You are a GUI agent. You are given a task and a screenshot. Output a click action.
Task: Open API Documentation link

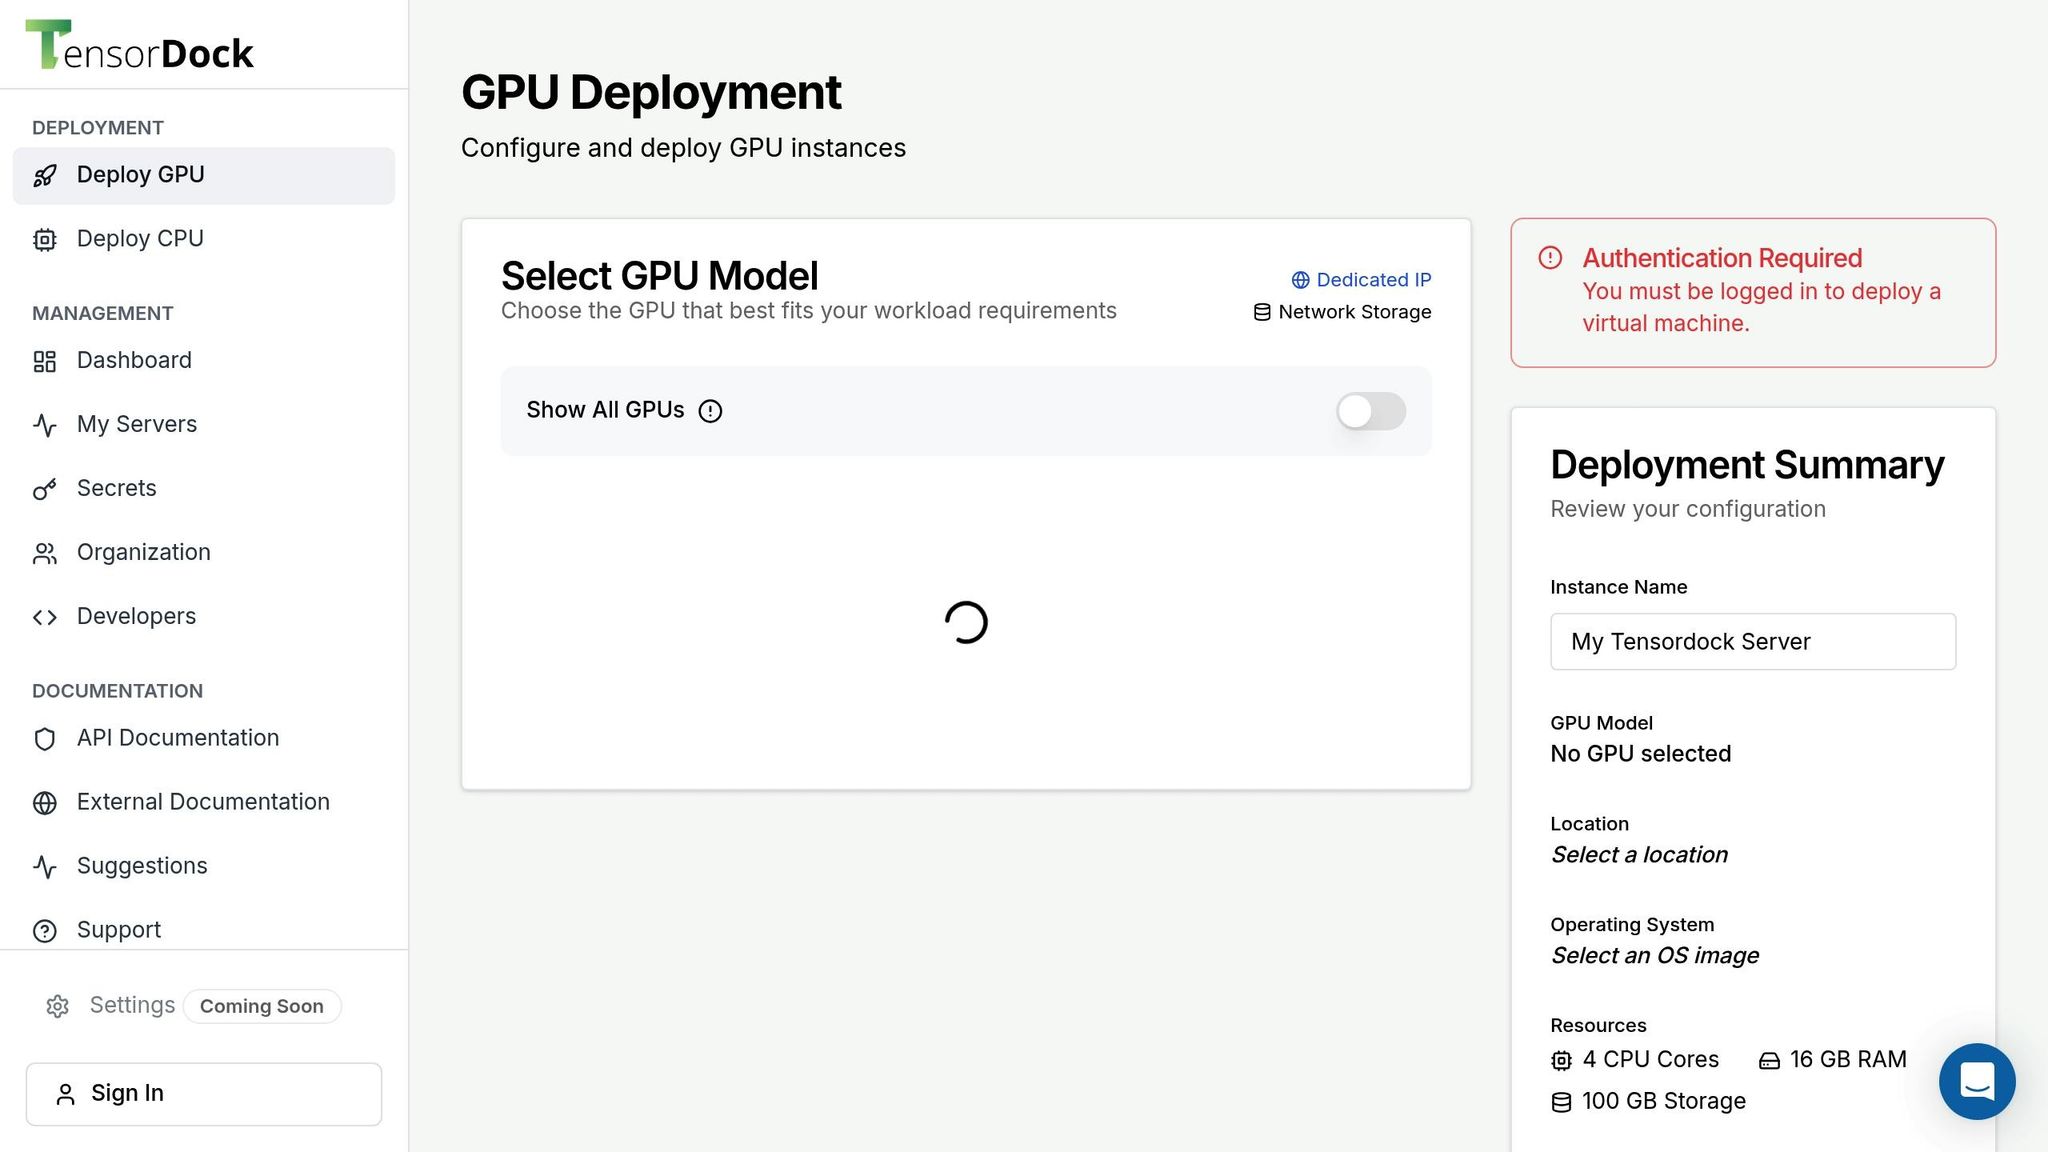(x=204, y=739)
